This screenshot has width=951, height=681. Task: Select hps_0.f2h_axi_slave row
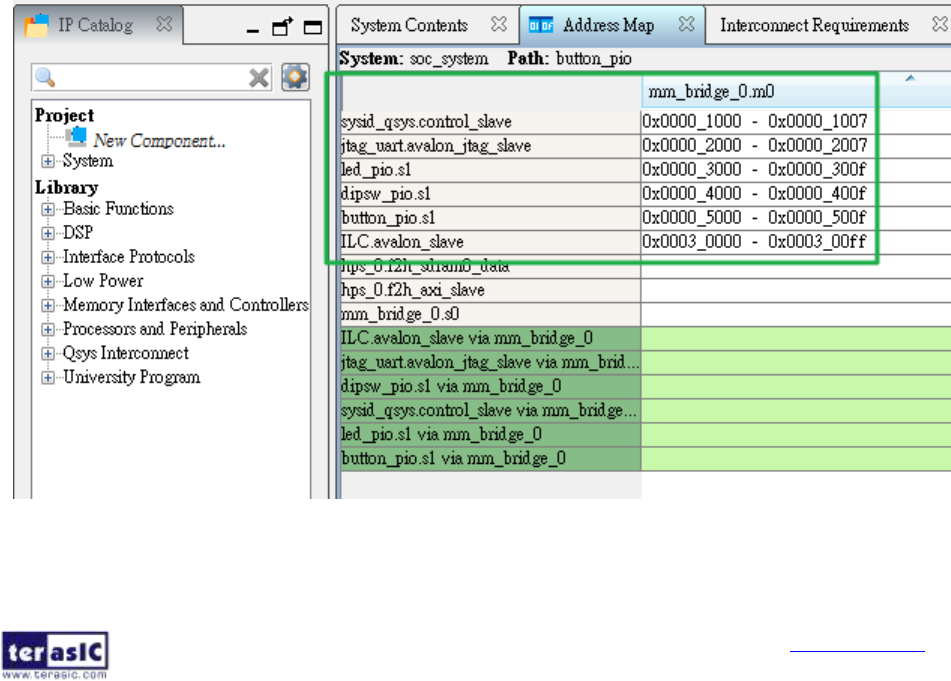tap(490, 290)
